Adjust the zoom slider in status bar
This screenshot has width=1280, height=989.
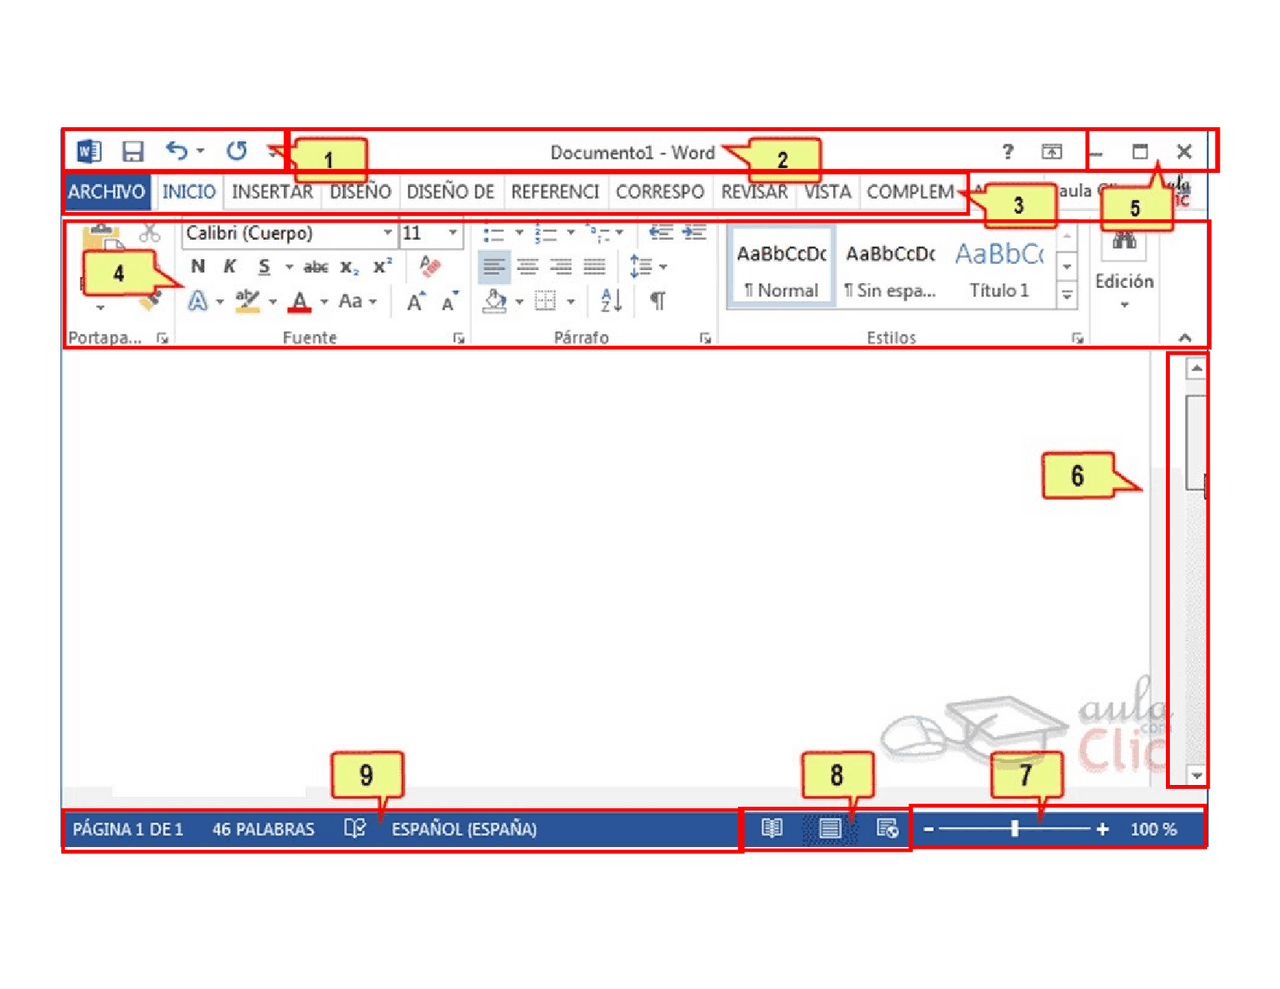point(1013,828)
